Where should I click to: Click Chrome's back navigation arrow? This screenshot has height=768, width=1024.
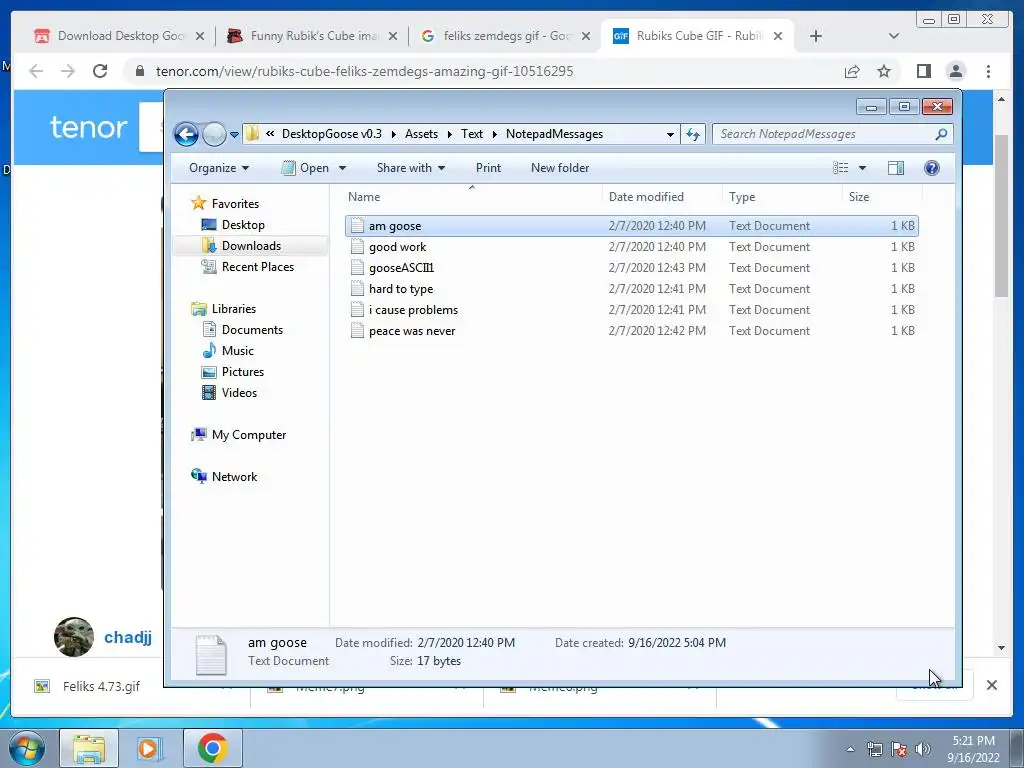coord(37,71)
